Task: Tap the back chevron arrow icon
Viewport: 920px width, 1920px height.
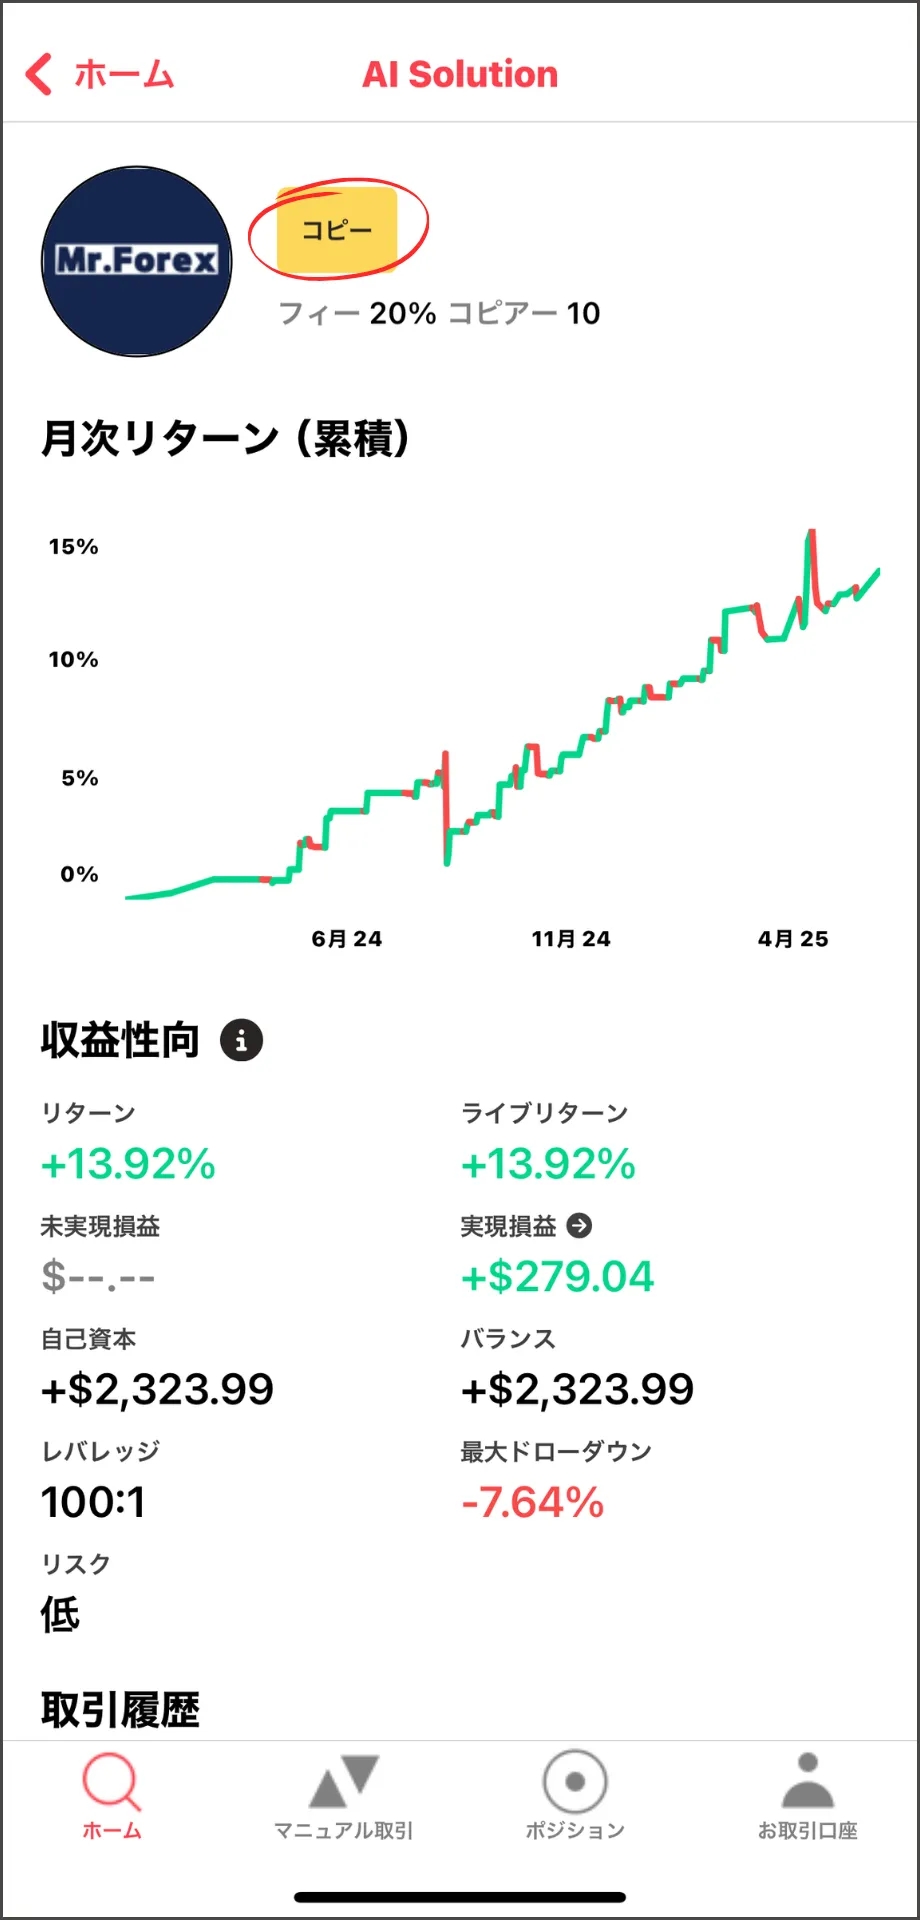Action: [39, 74]
